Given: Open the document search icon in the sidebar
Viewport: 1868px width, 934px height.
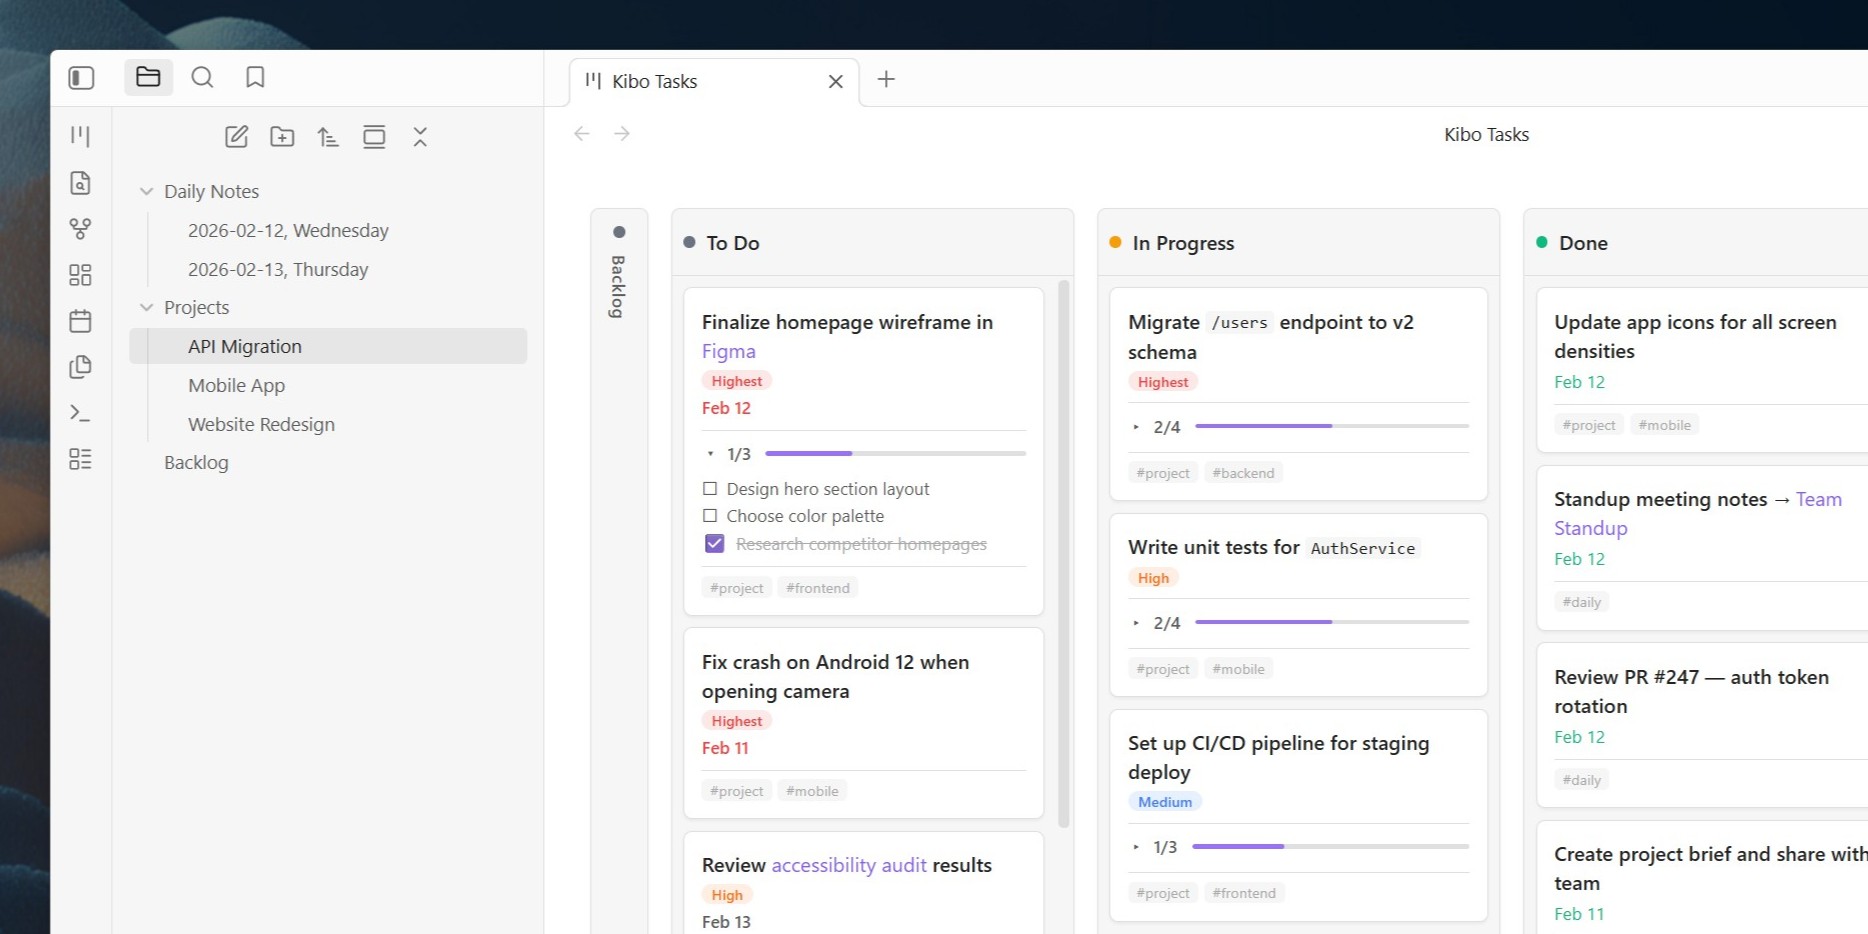Looking at the screenshot, I should [81, 183].
